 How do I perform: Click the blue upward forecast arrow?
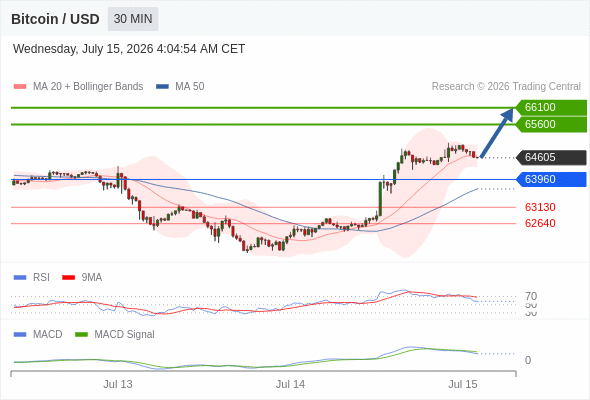click(497, 133)
